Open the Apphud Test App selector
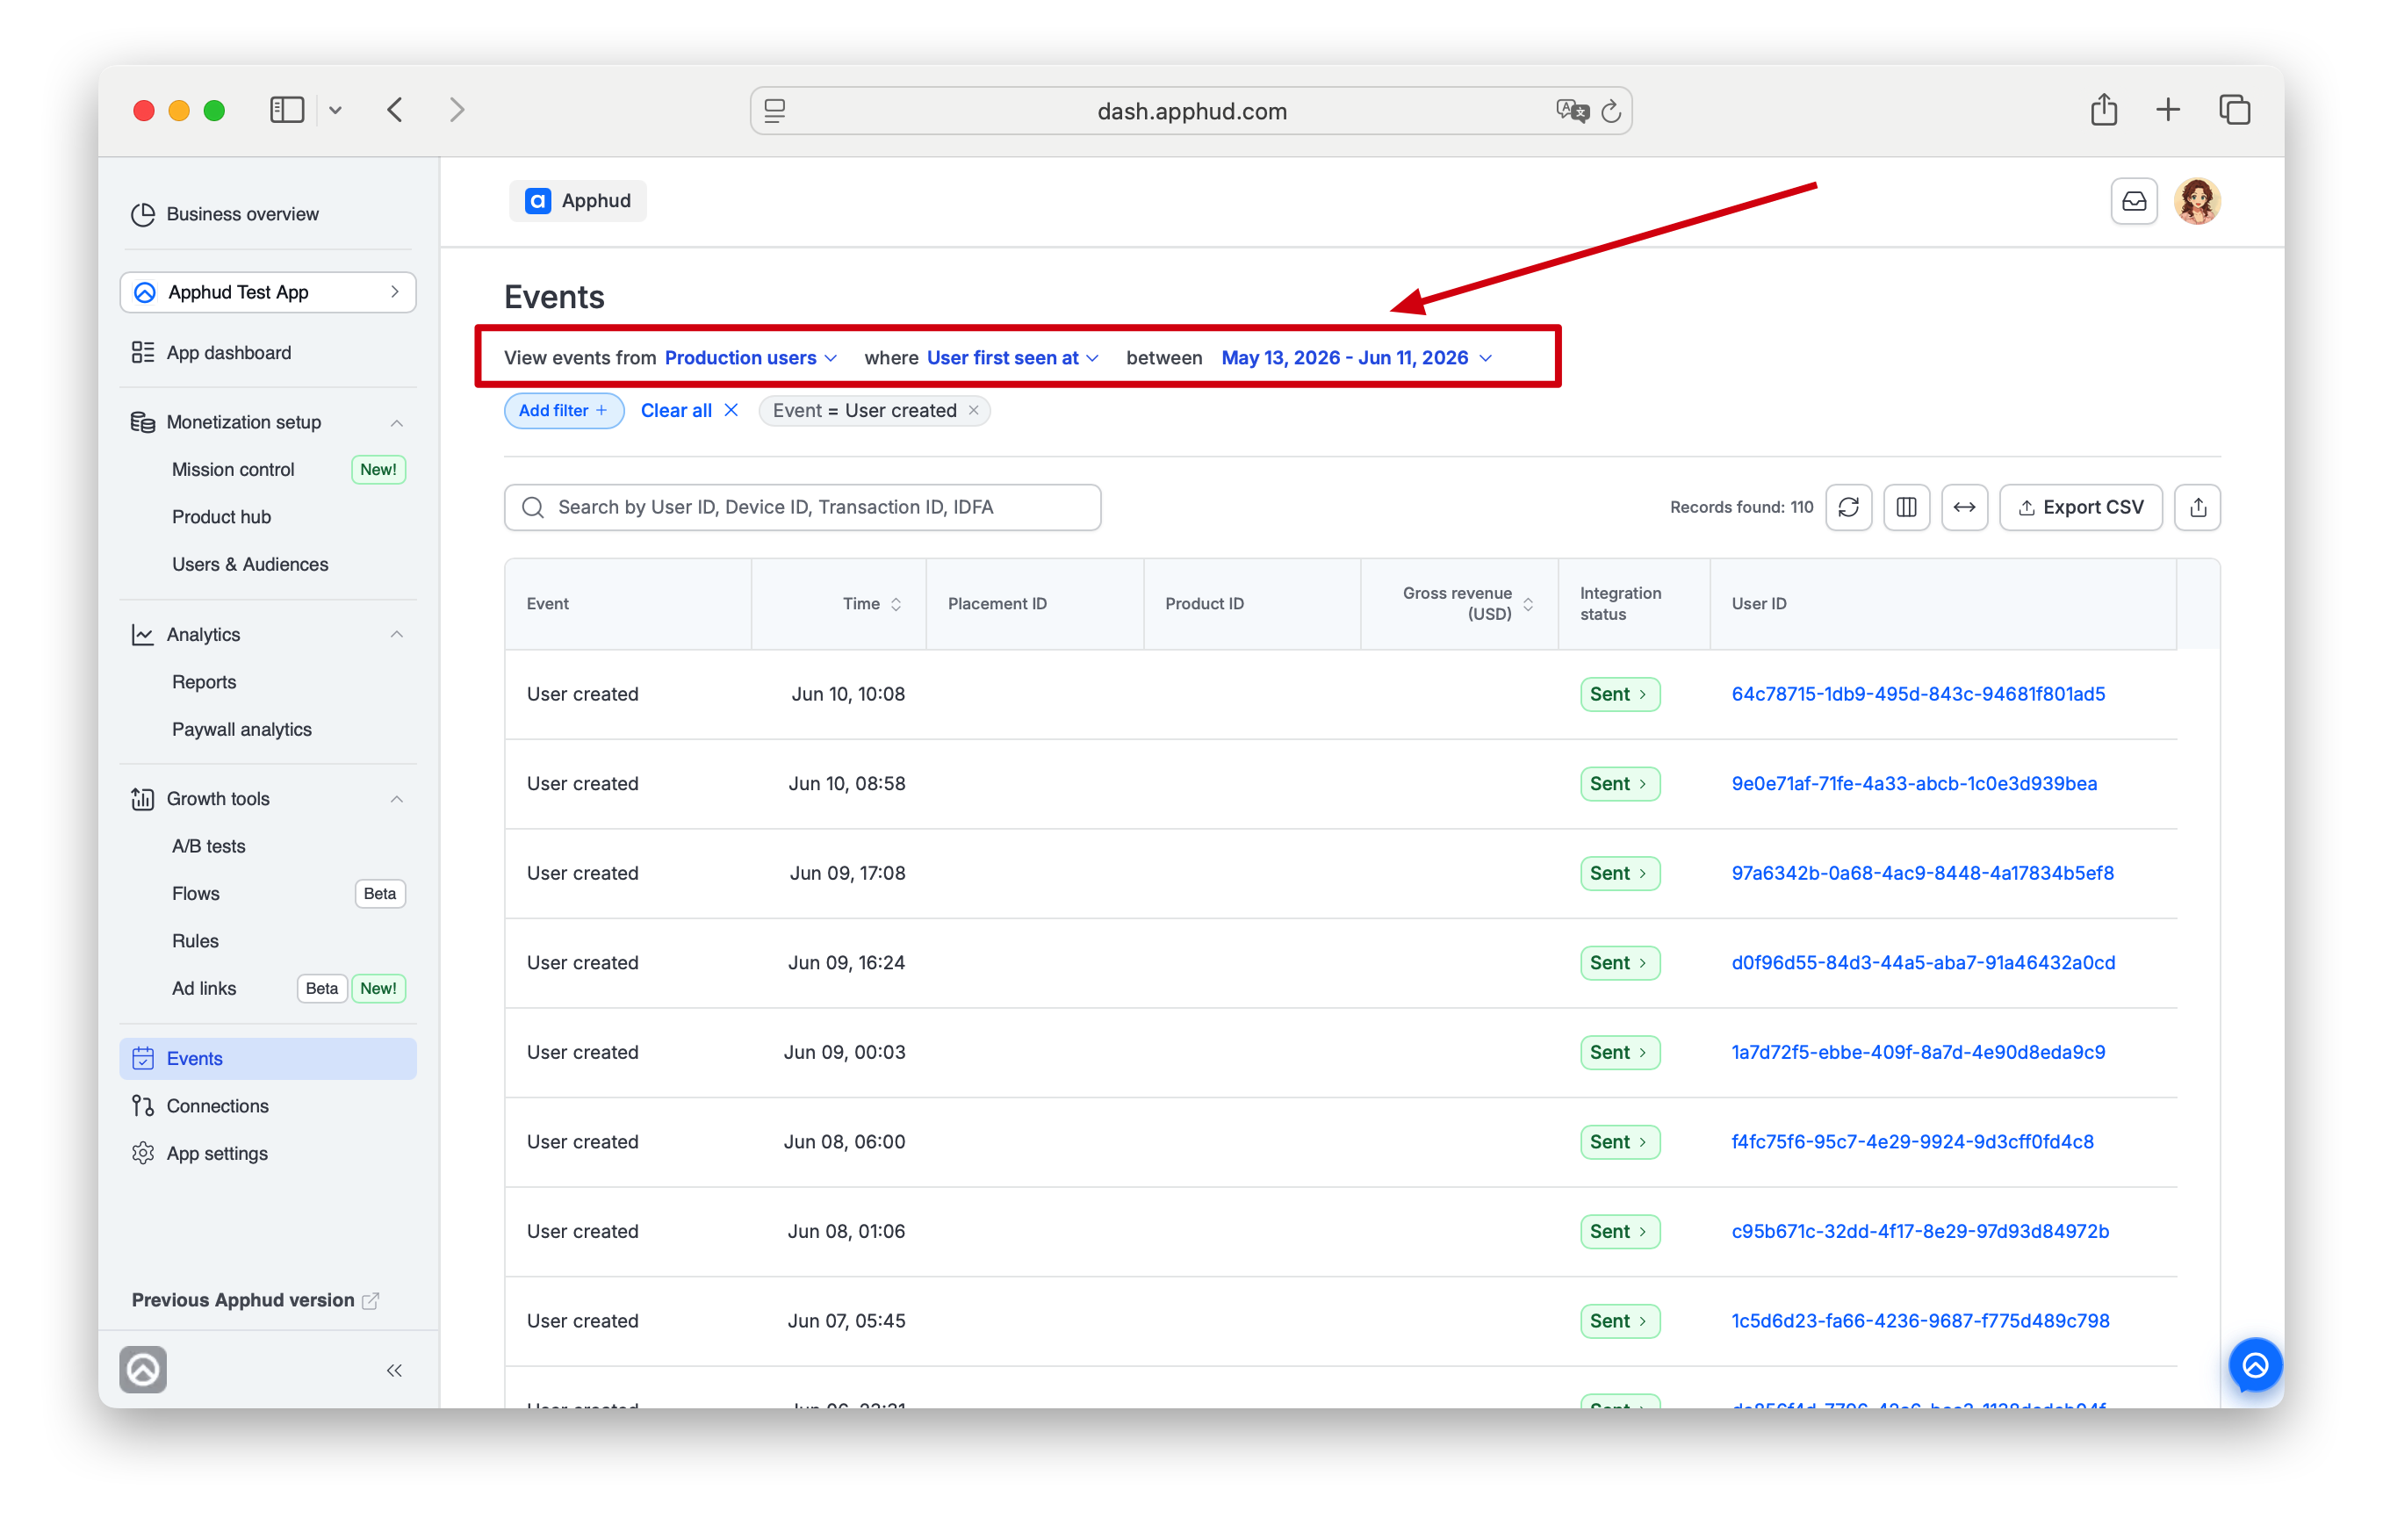Image resolution: width=2383 pixels, height=1540 pixels. pyautogui.click(x=268, y=292)
